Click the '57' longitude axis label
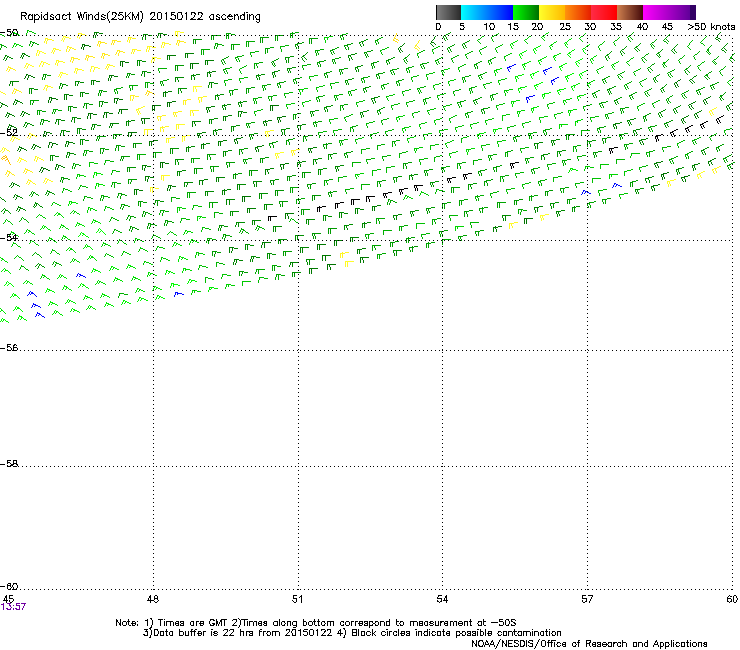This screenshot has height=650, width=740. point(587,599)
